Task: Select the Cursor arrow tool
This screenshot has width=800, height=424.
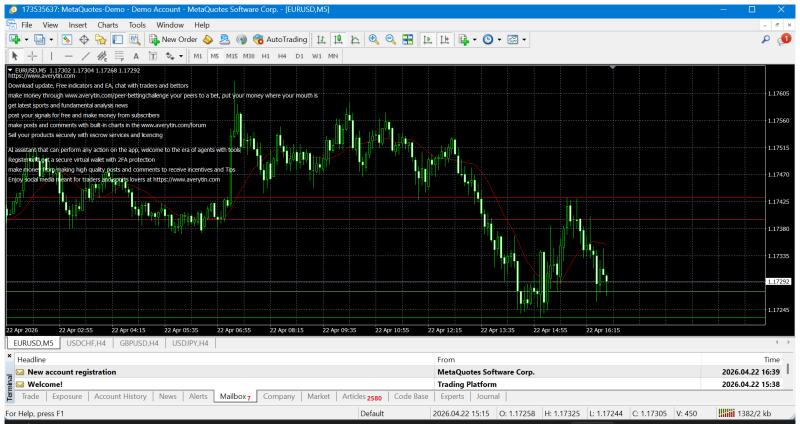Action: 15,56
